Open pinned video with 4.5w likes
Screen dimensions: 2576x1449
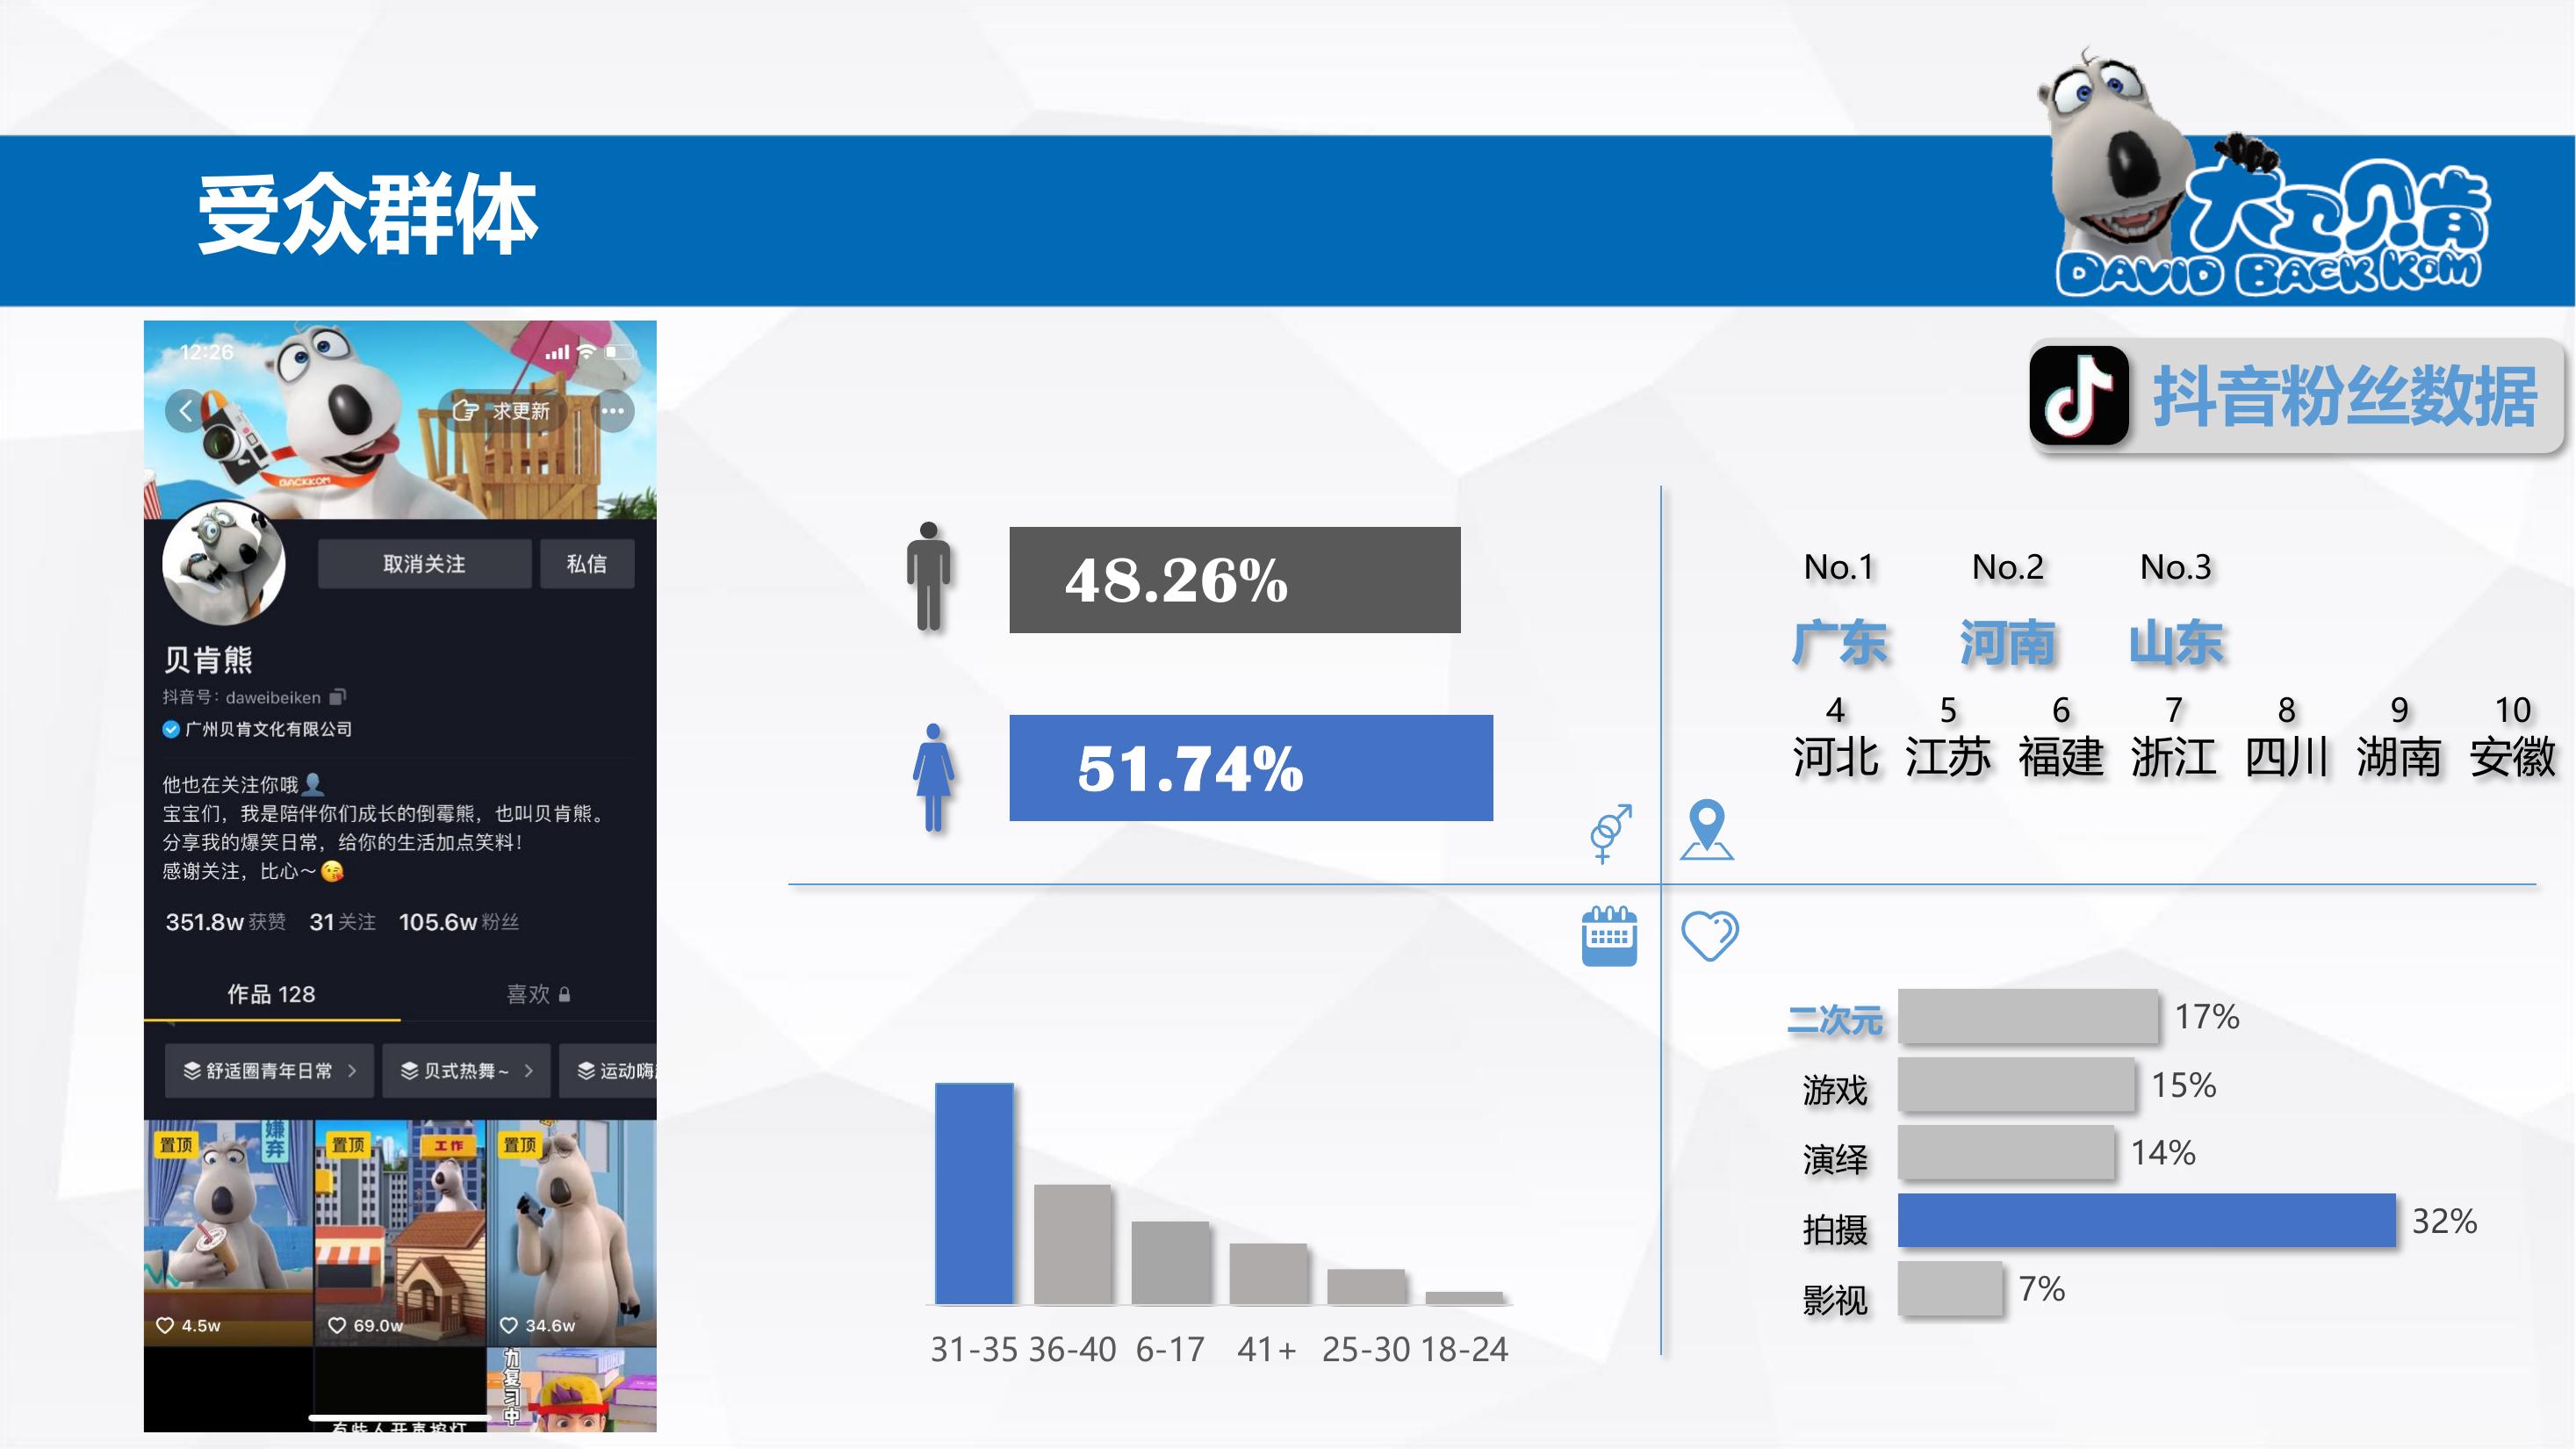pyautogui.click(x=229, y=1233)
